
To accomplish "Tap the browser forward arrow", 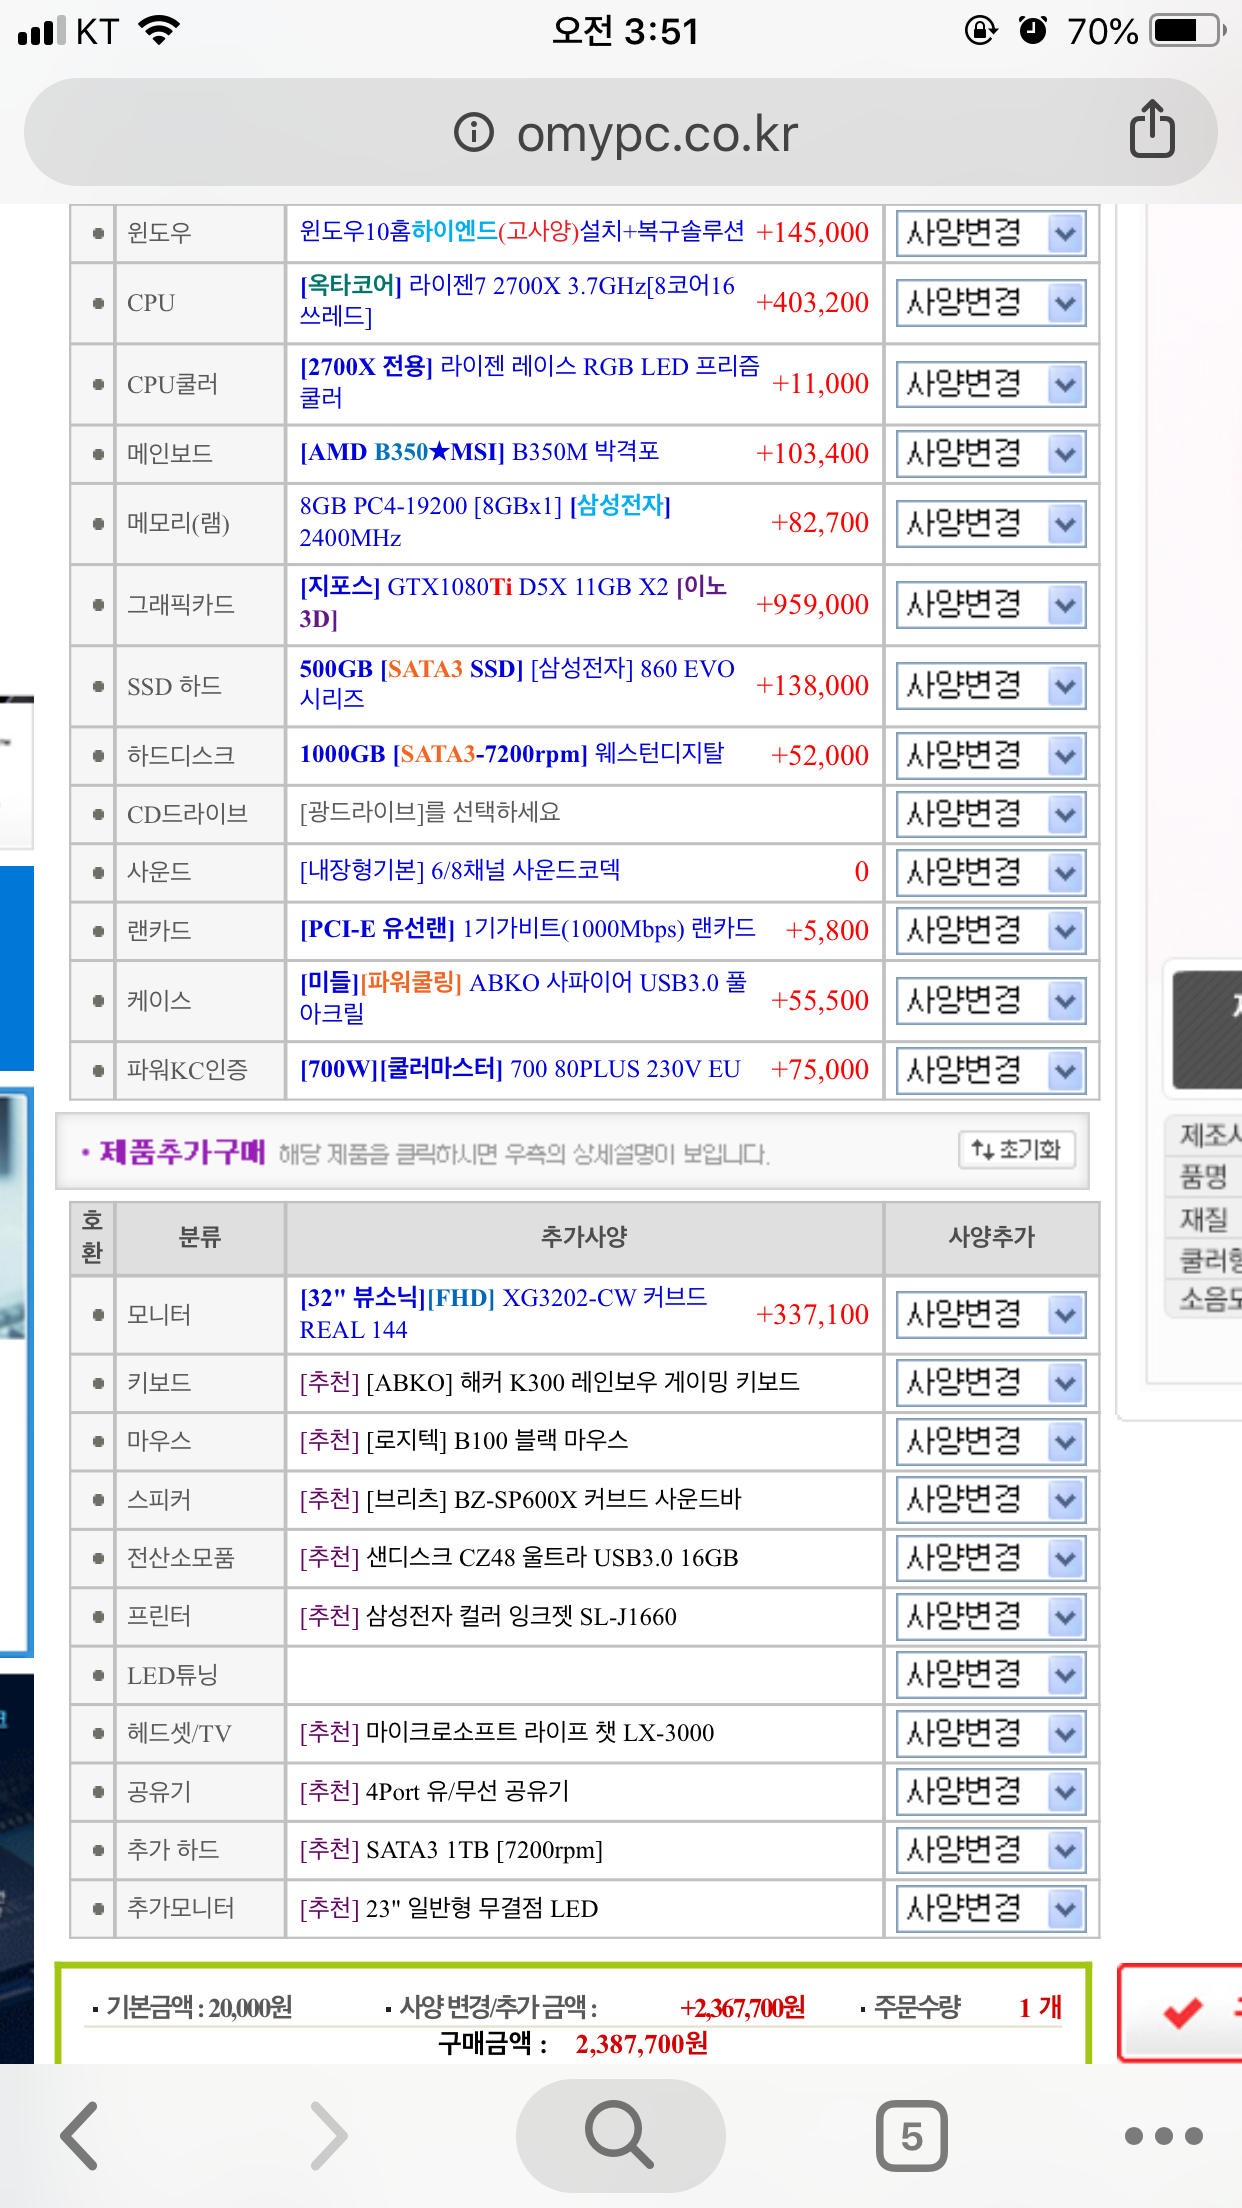I will click(328, 2136).
